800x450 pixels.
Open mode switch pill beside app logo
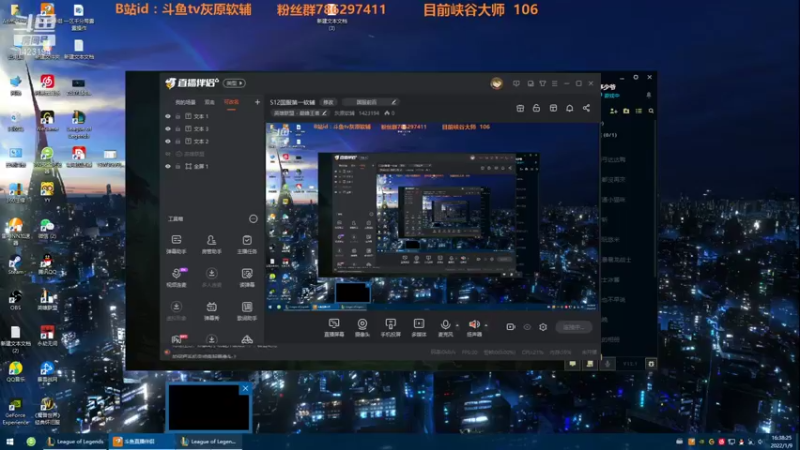[x=234, y=83]
